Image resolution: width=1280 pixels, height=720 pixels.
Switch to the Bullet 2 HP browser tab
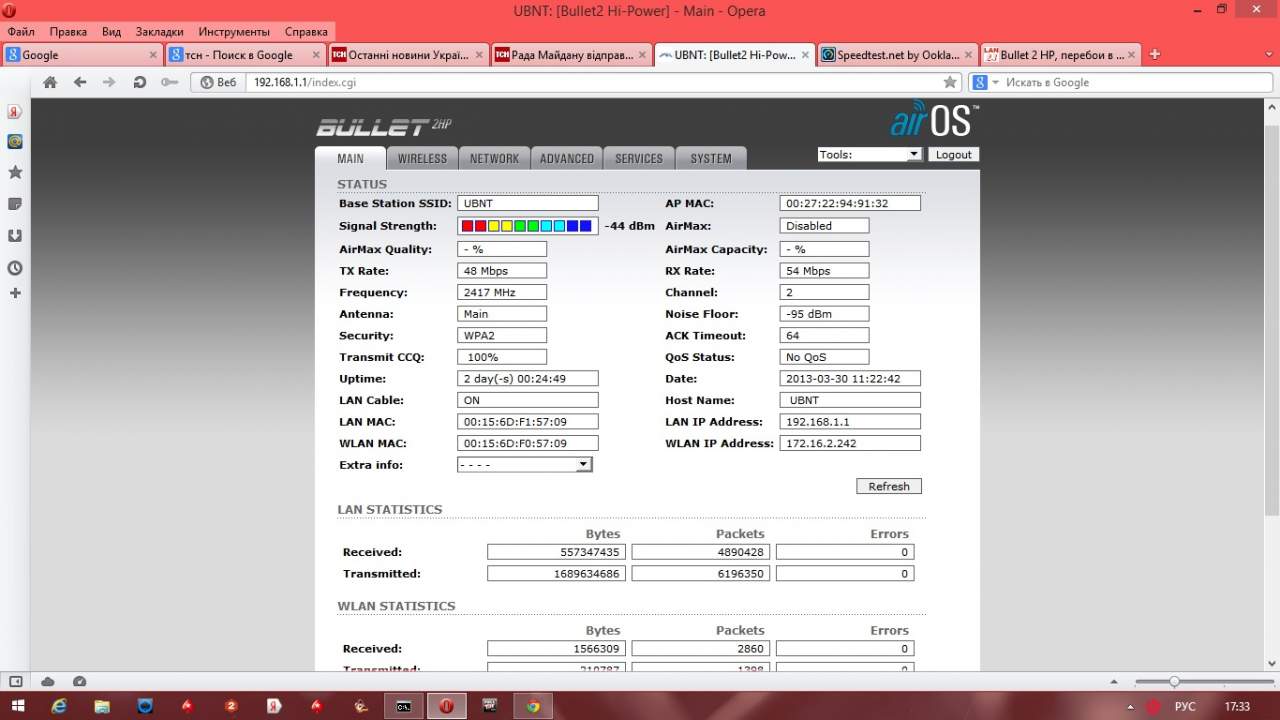[x=1061, y=55]
